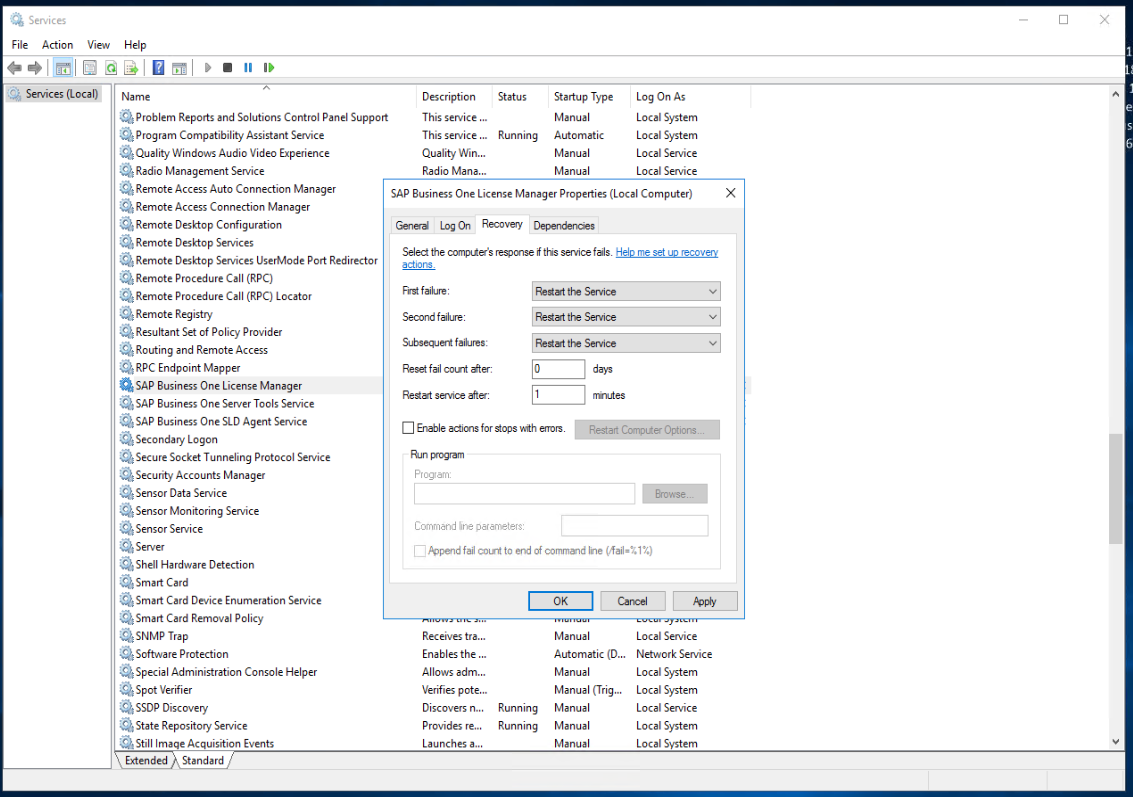Click Cancel in the properties dialog
The height and width of the screenshot is (797, 1133).
[x=632, y=601]
